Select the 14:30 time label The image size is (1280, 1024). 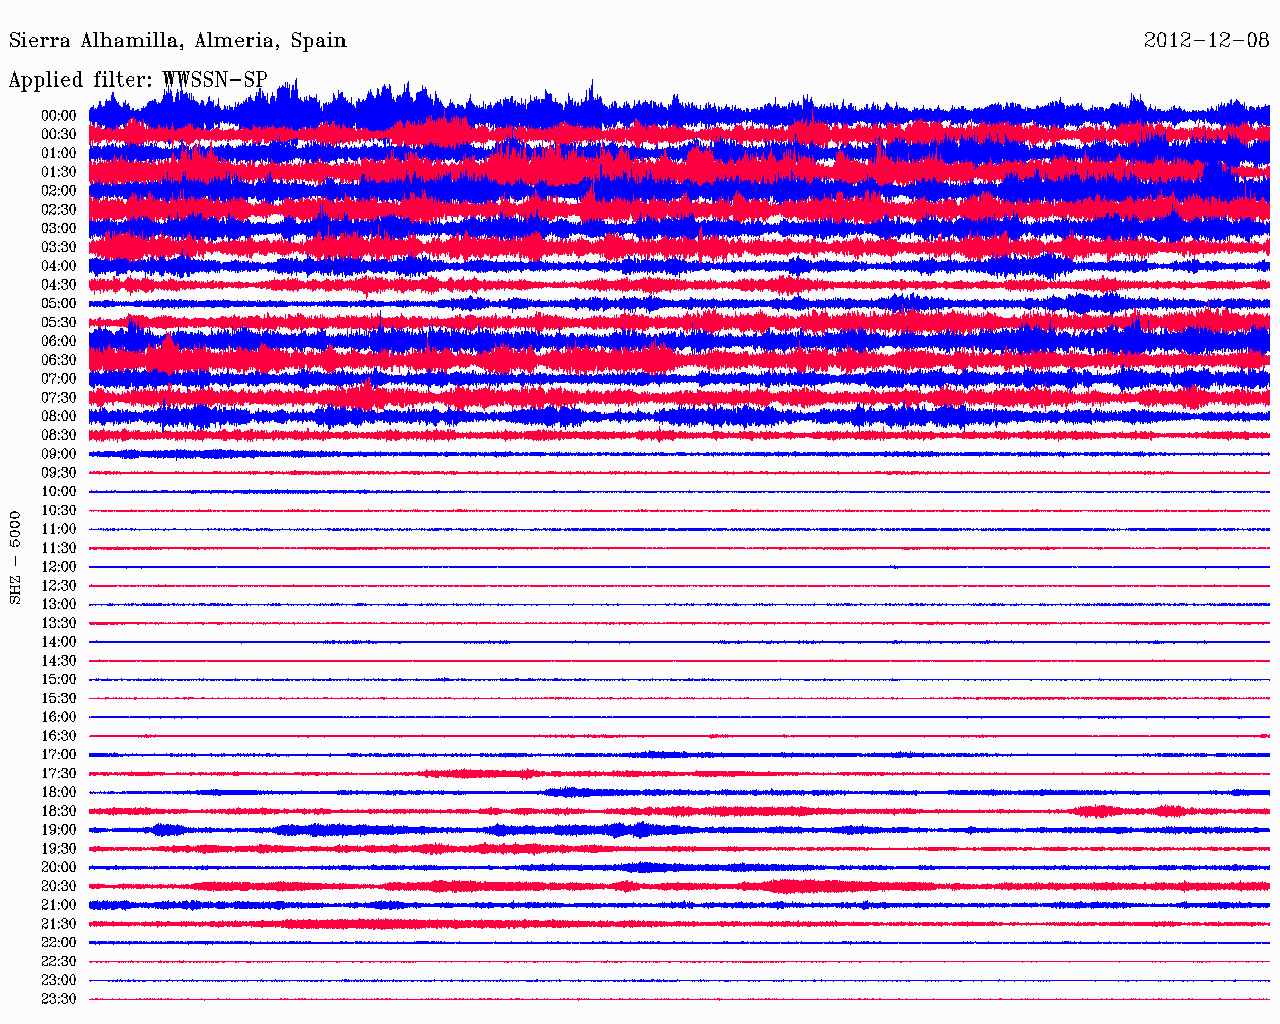click(x=59, y=661)
